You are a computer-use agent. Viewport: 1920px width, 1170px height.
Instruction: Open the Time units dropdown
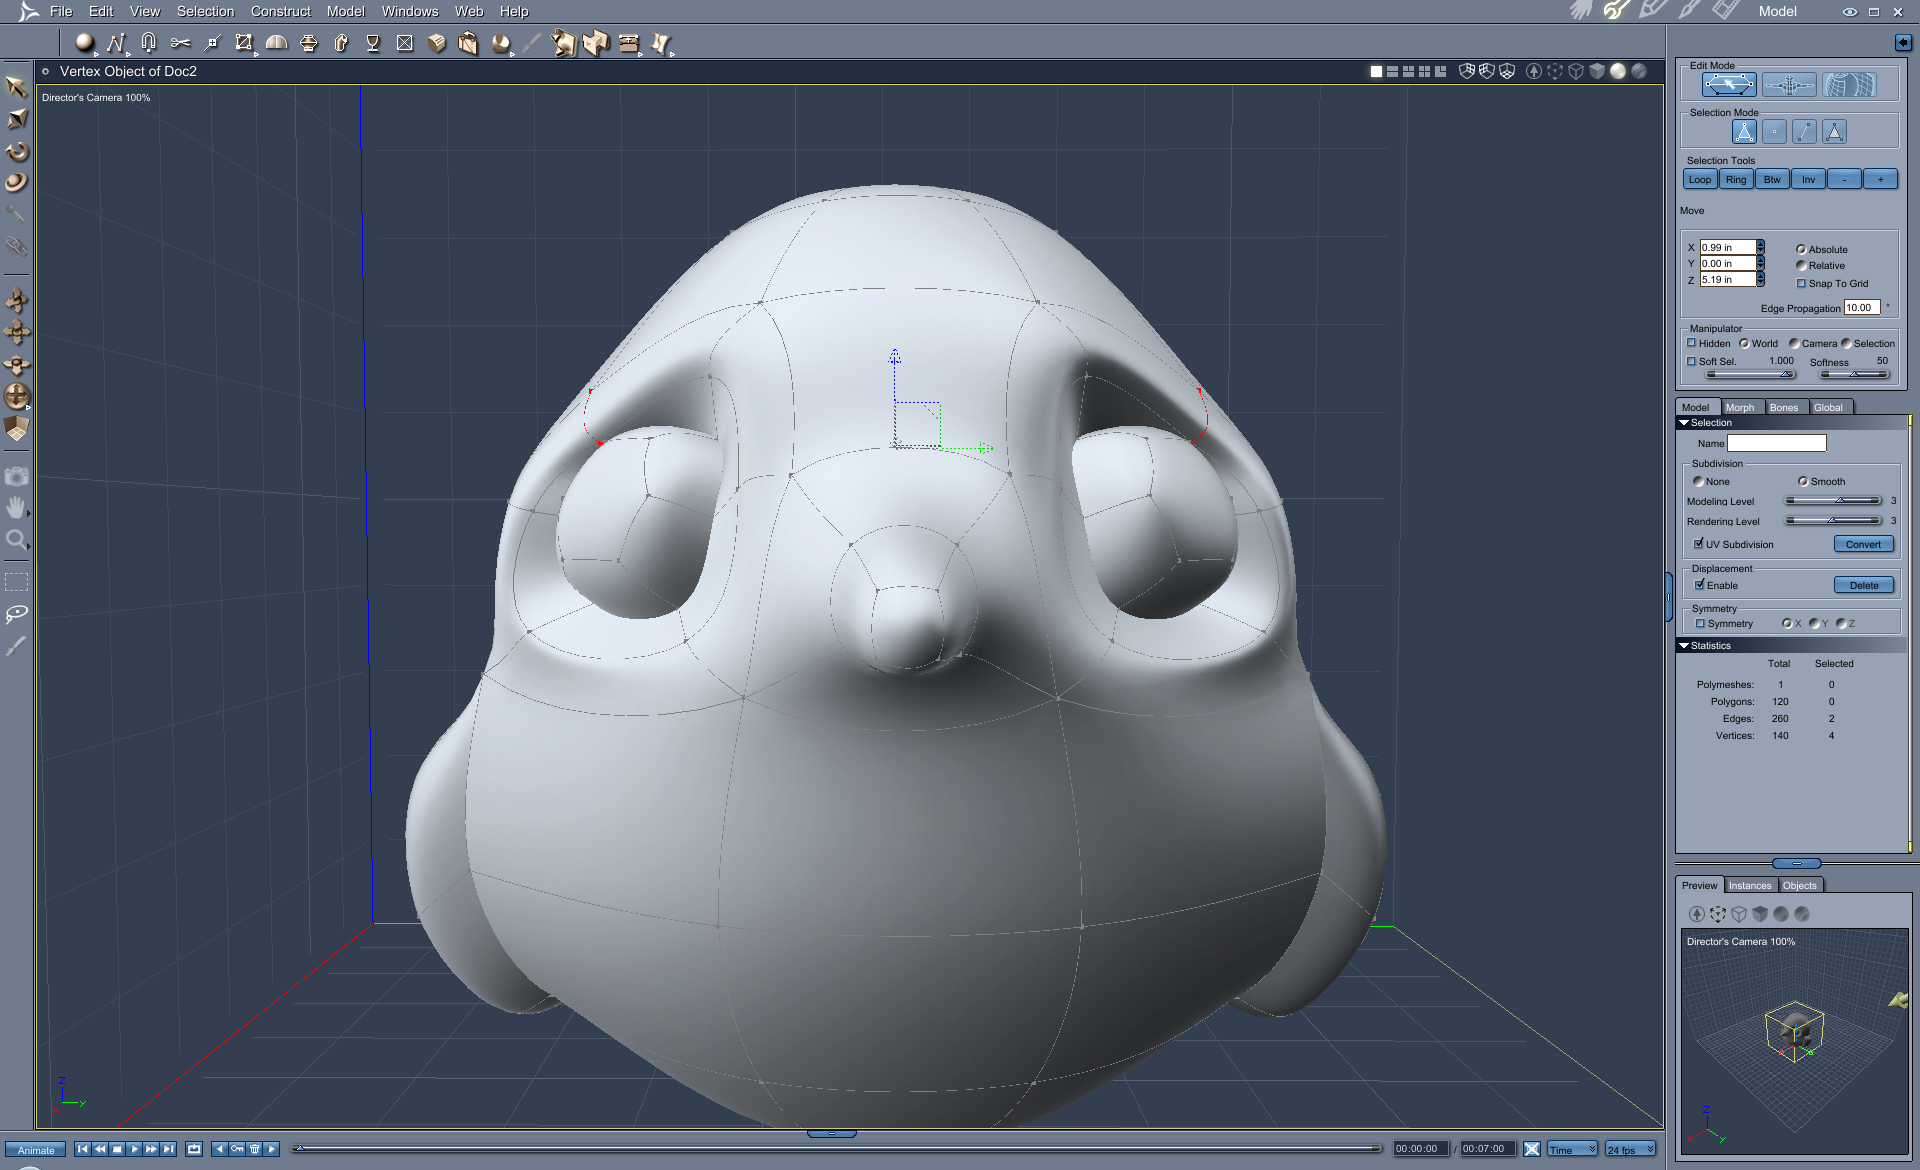1573,1150
